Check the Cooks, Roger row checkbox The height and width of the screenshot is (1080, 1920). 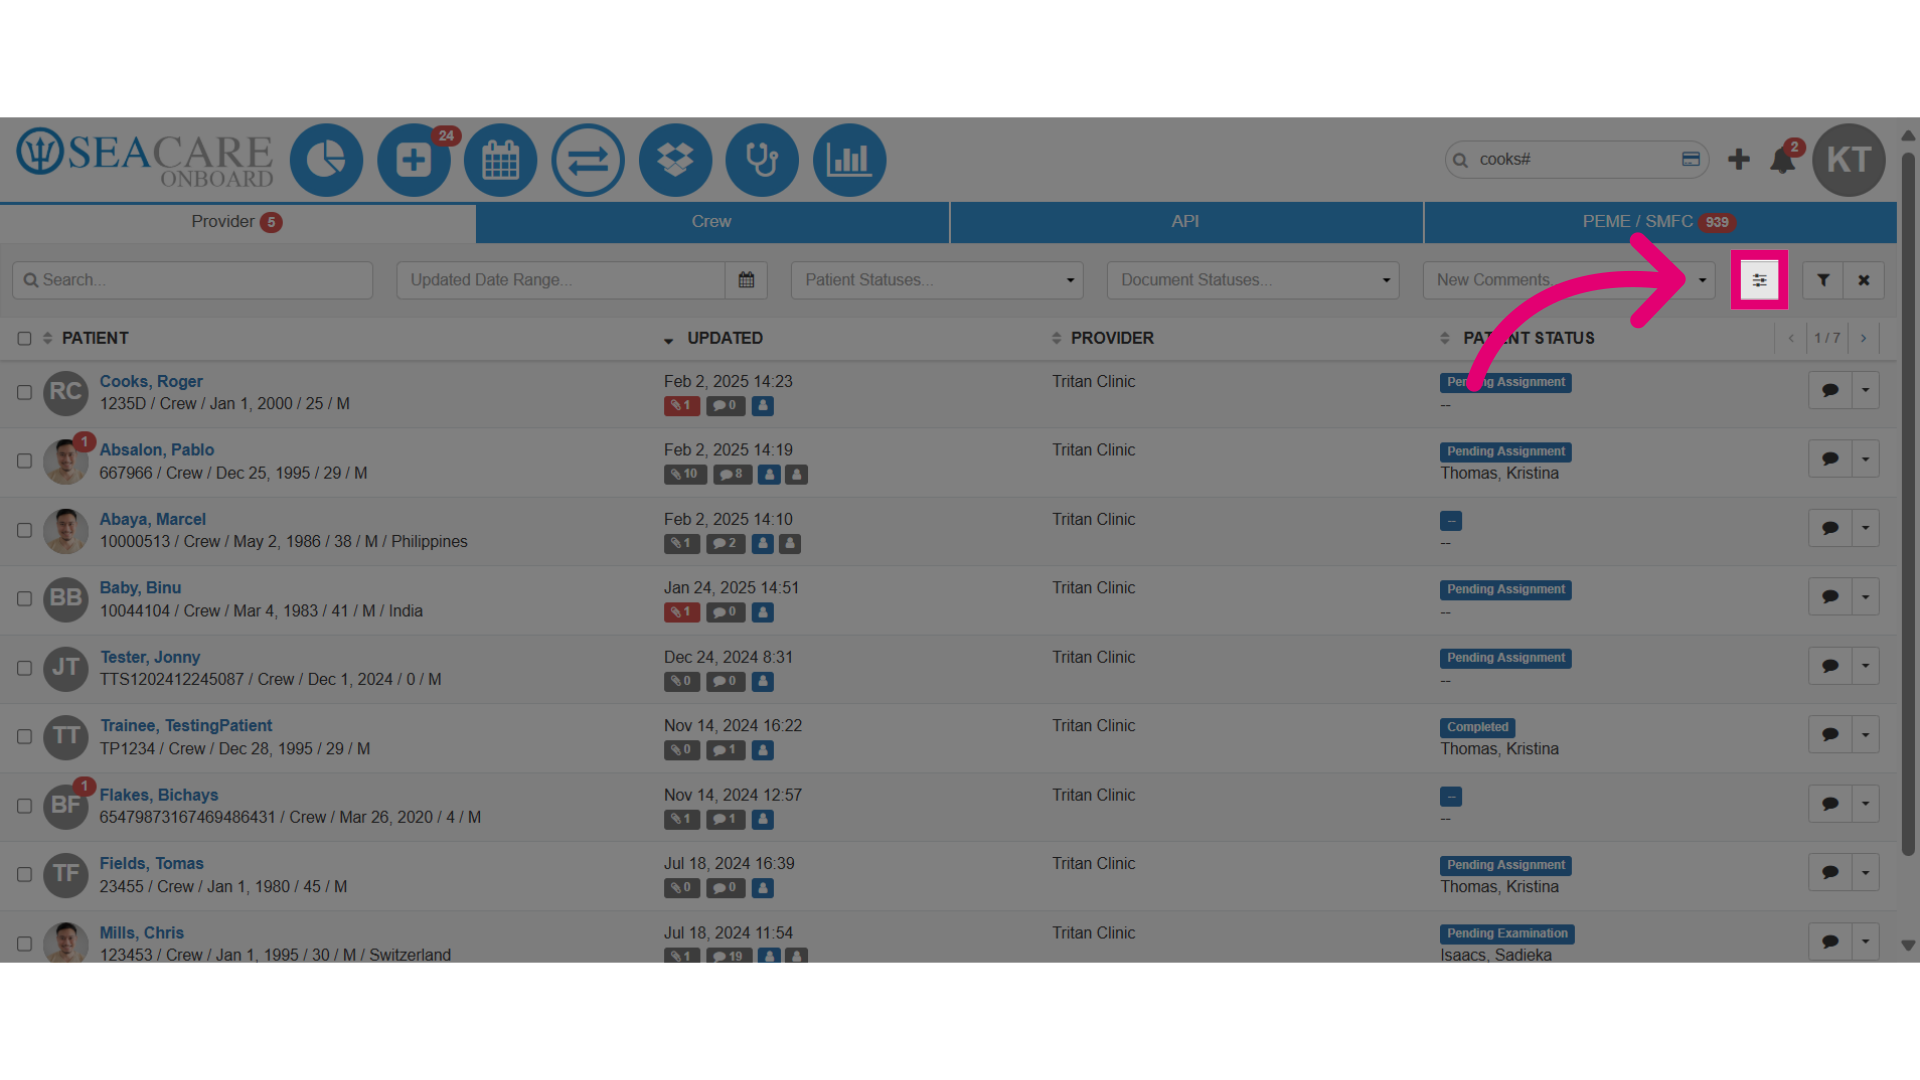[24, 392]
